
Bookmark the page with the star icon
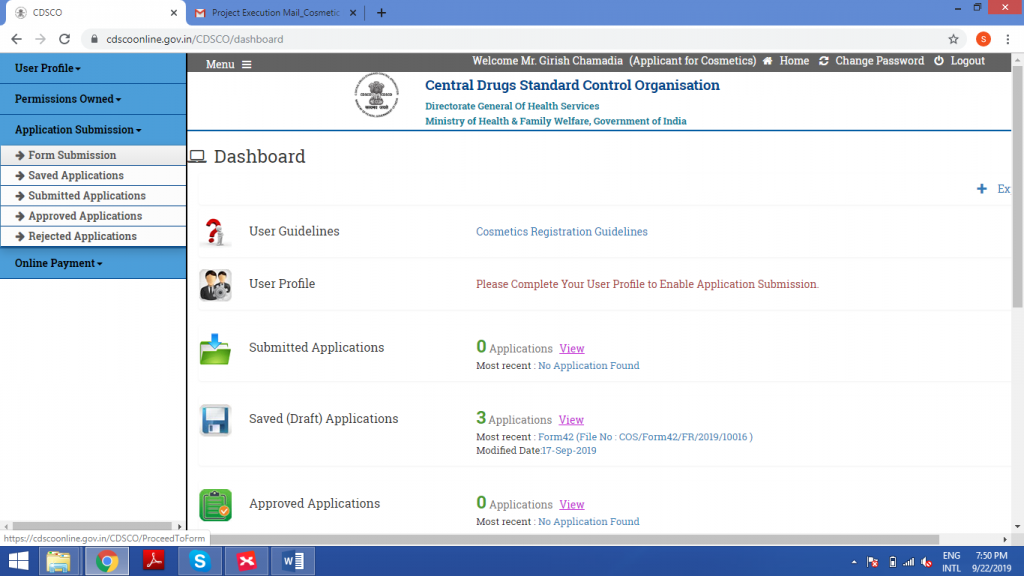(953, 39)
